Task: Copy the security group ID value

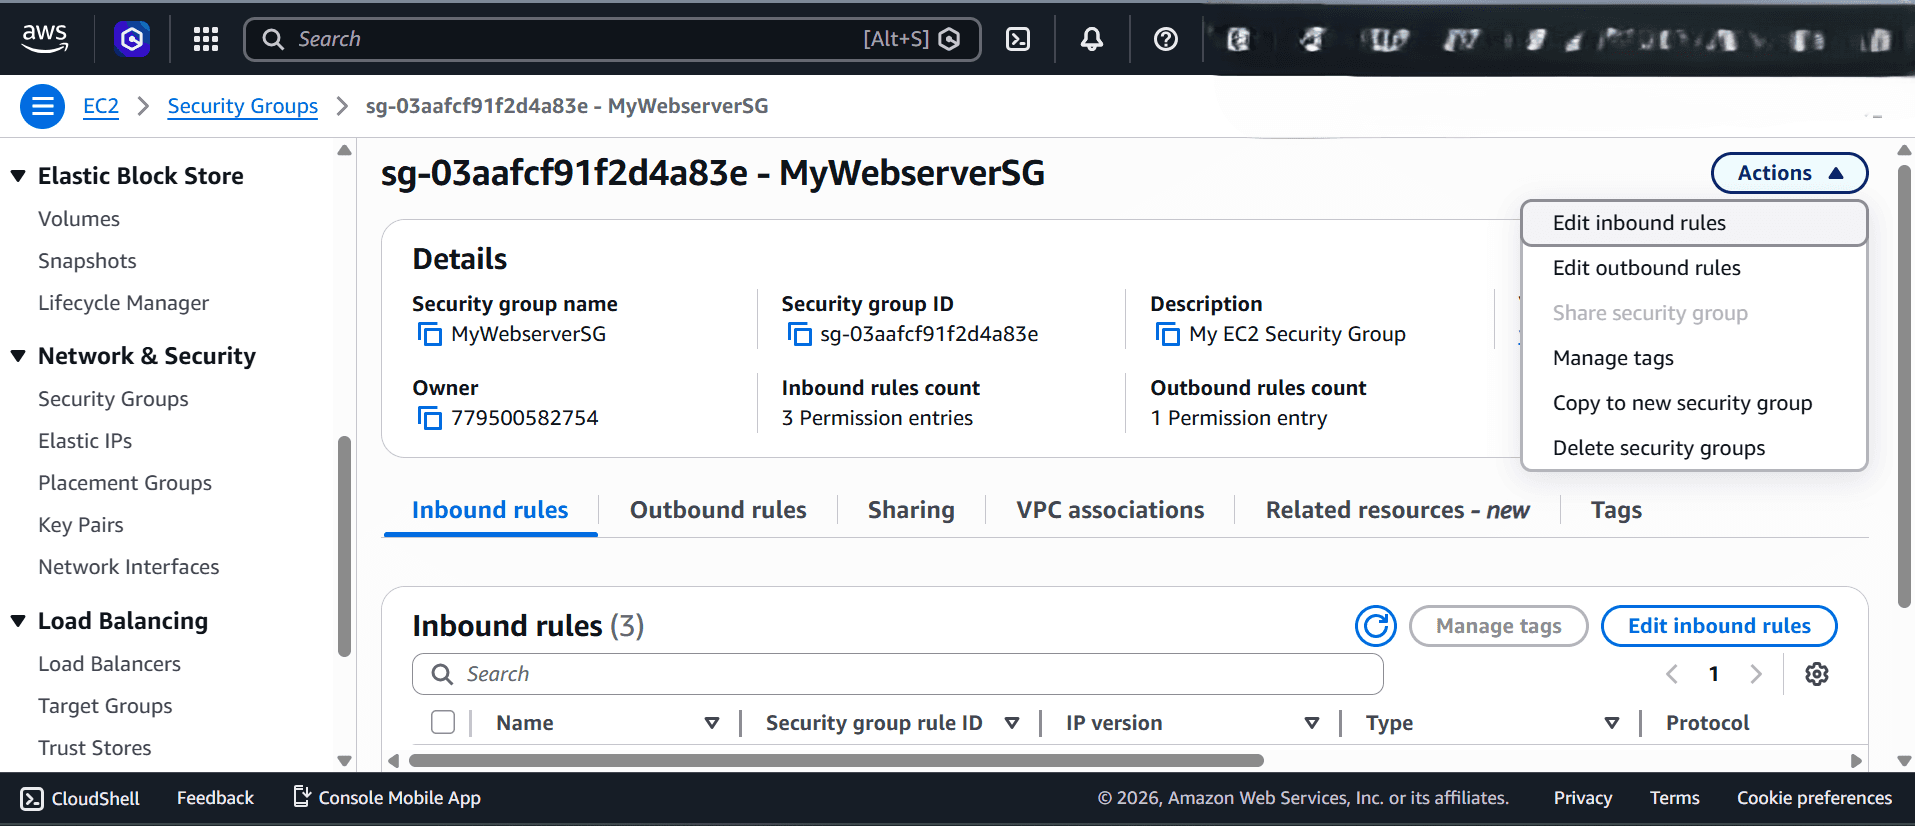Action: [x=799, y=334]
